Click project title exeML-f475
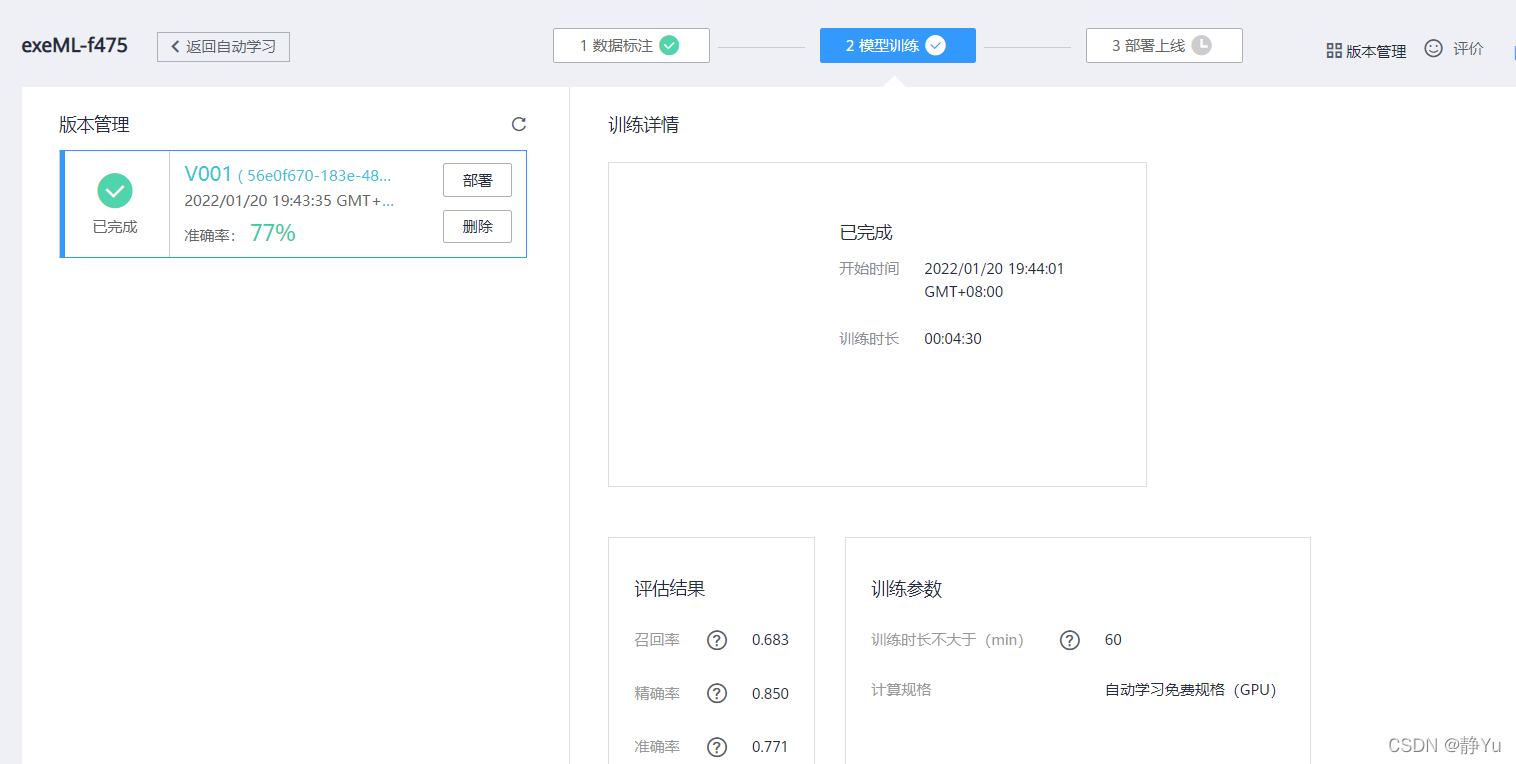Screen dimensions: 1516x764 coord(74,45)
